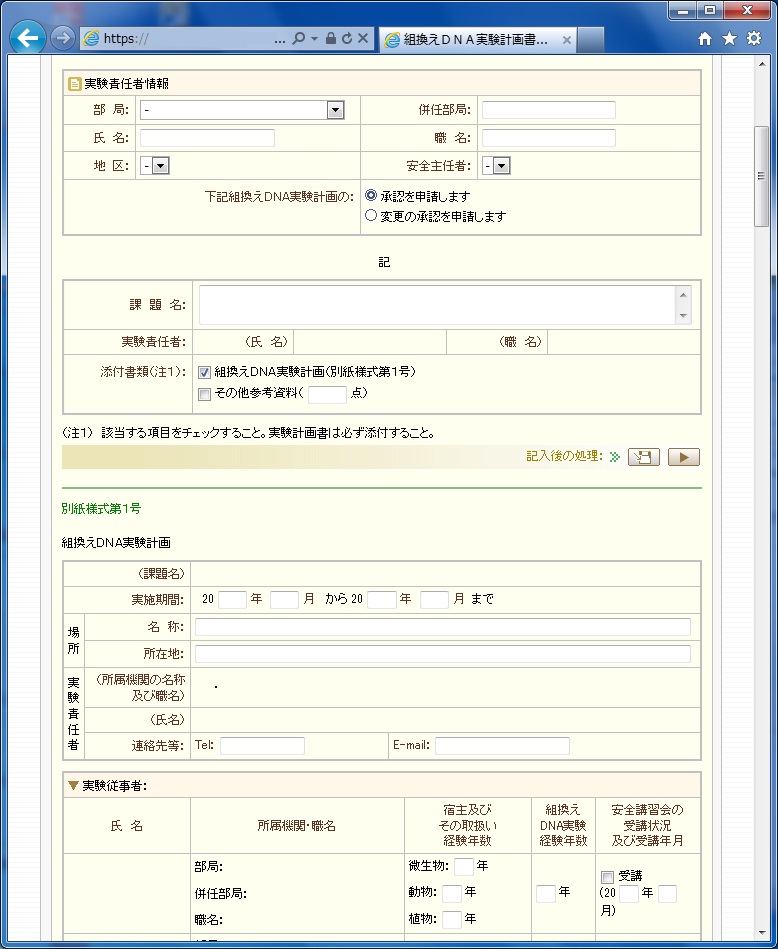778x949 pixels.
Task: Open a new blank tab button
Action: click(591, 40)
